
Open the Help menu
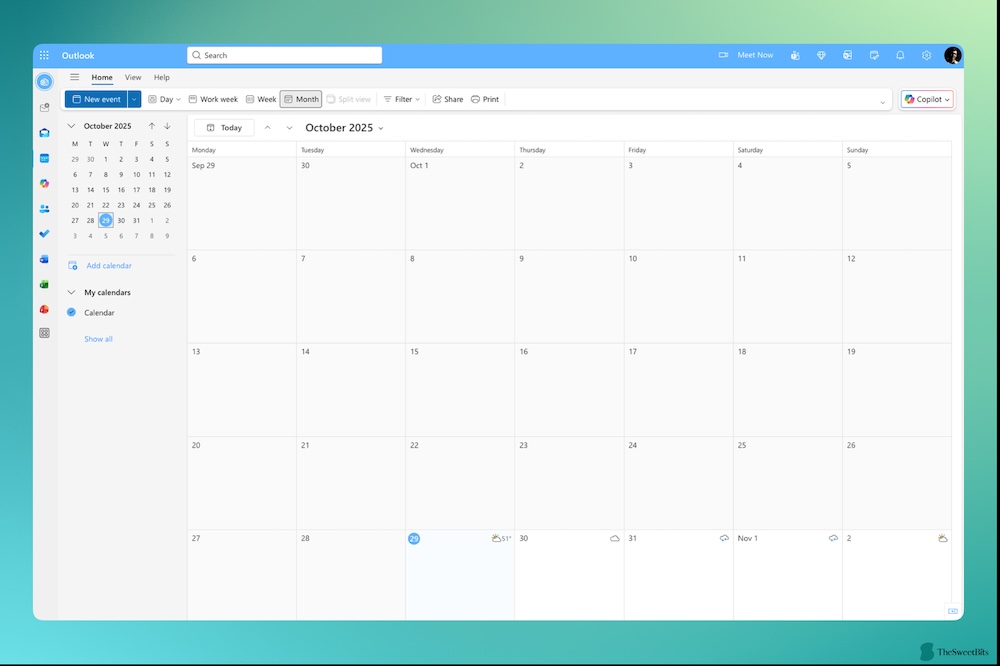click(x=161, y=77)
